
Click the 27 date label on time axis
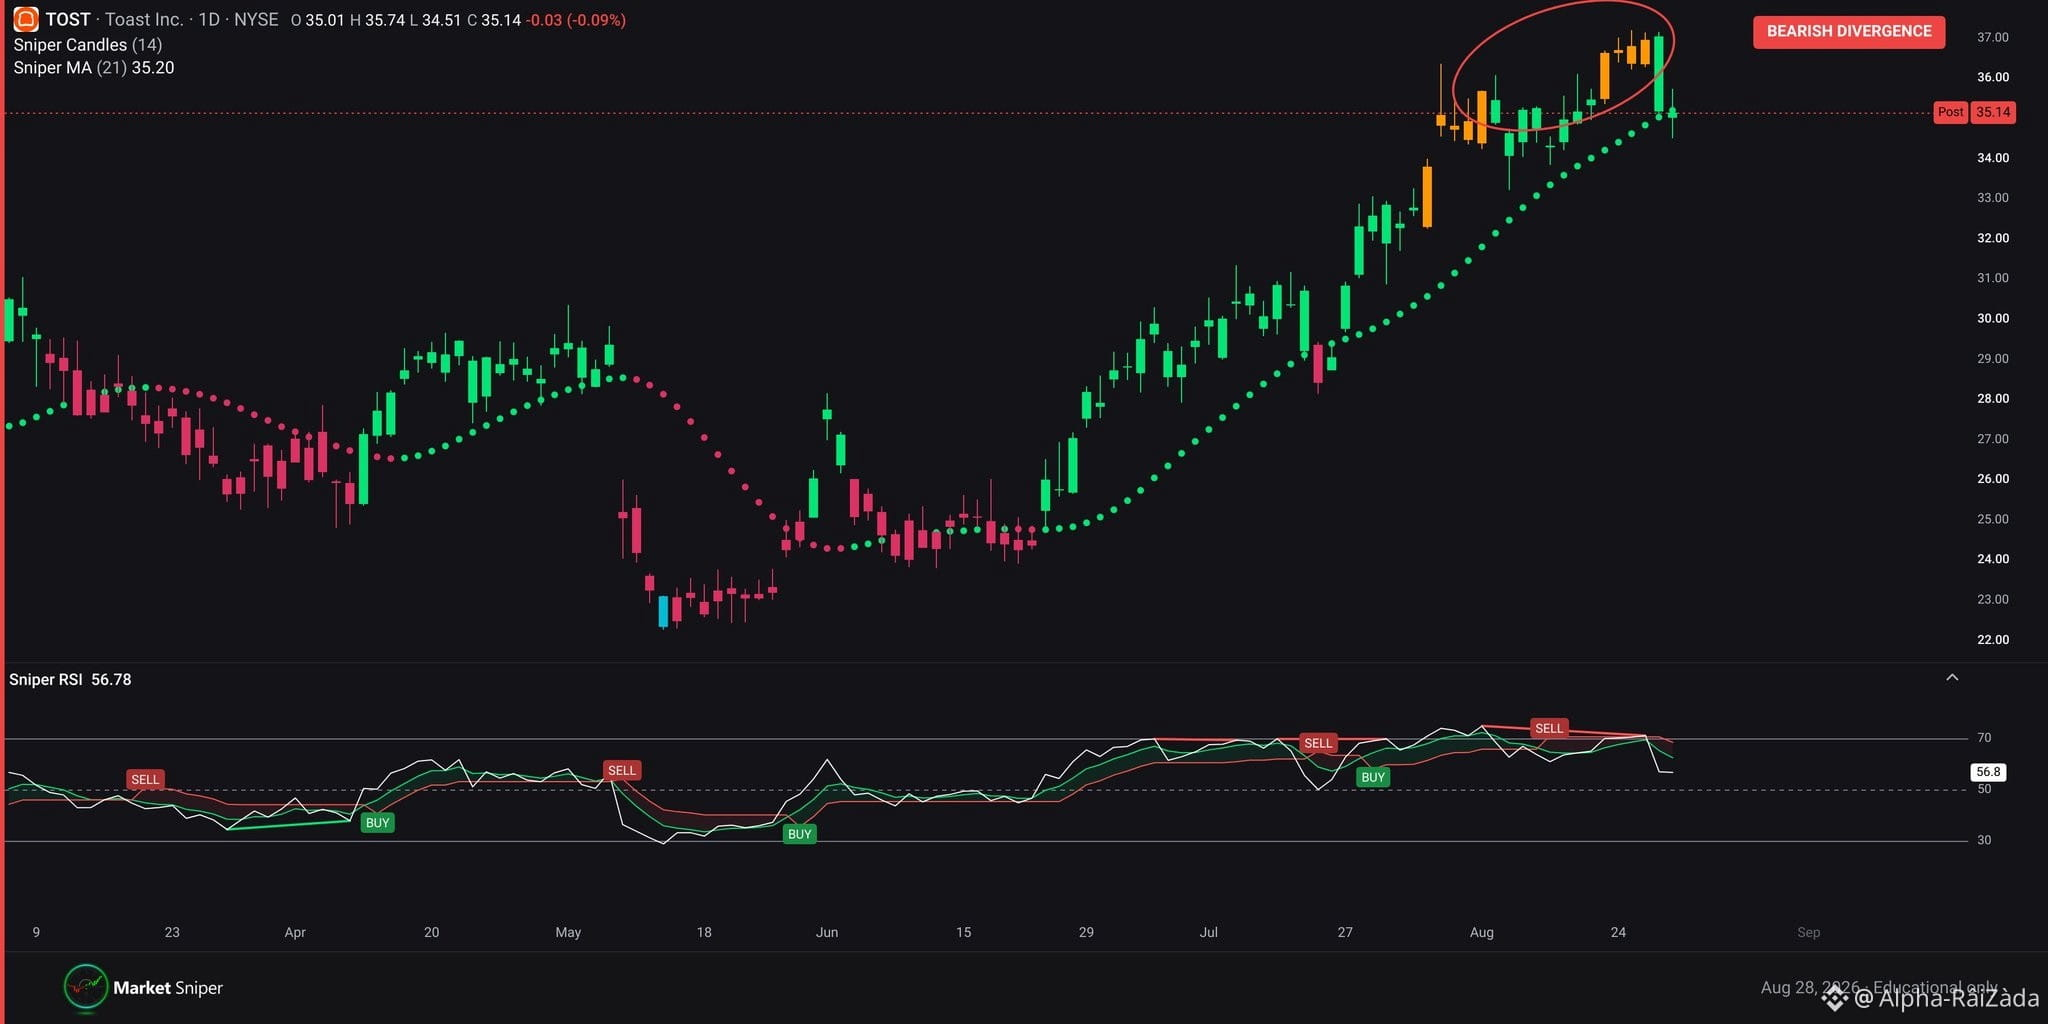coord(1345,932)
